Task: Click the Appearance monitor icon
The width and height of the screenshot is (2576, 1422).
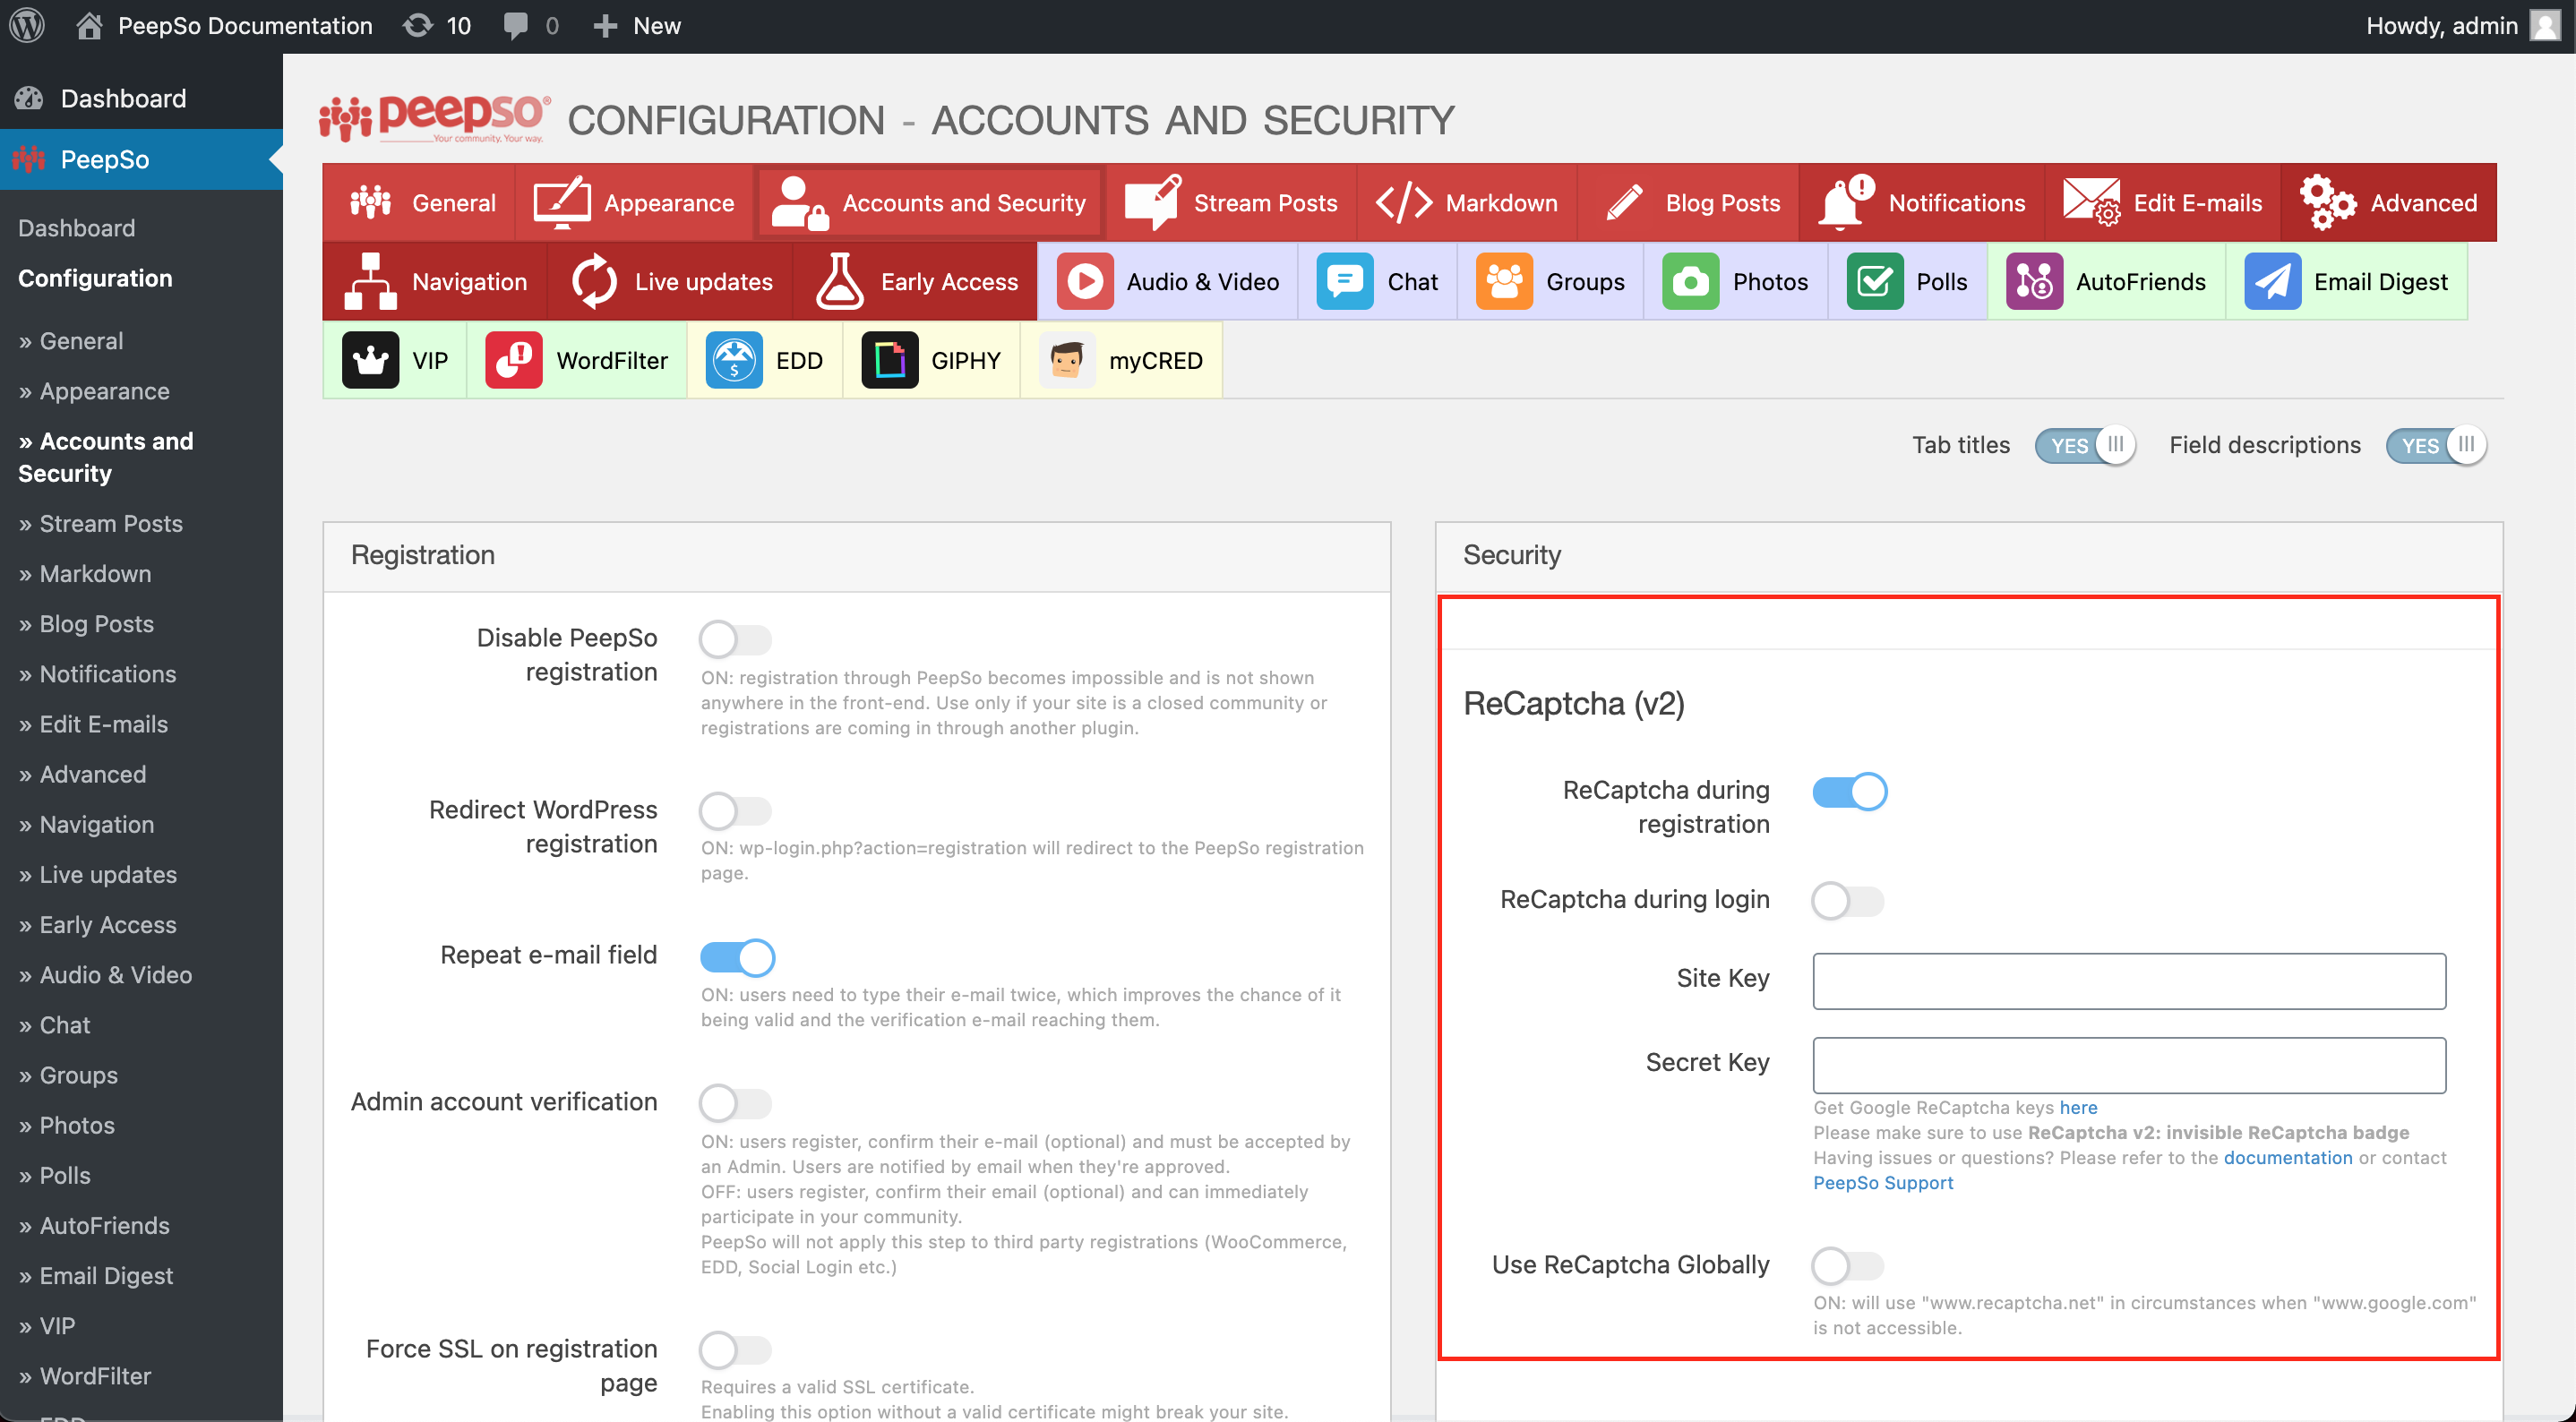Action: (562, 203)
